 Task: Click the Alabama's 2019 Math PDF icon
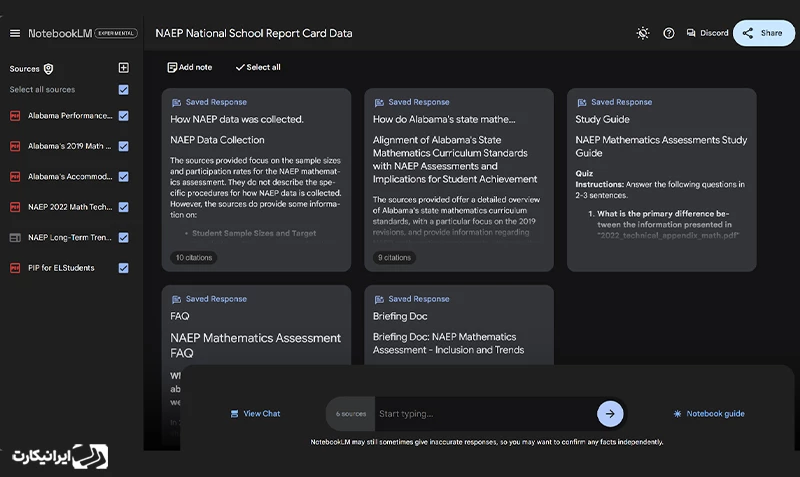click(15, 146)
